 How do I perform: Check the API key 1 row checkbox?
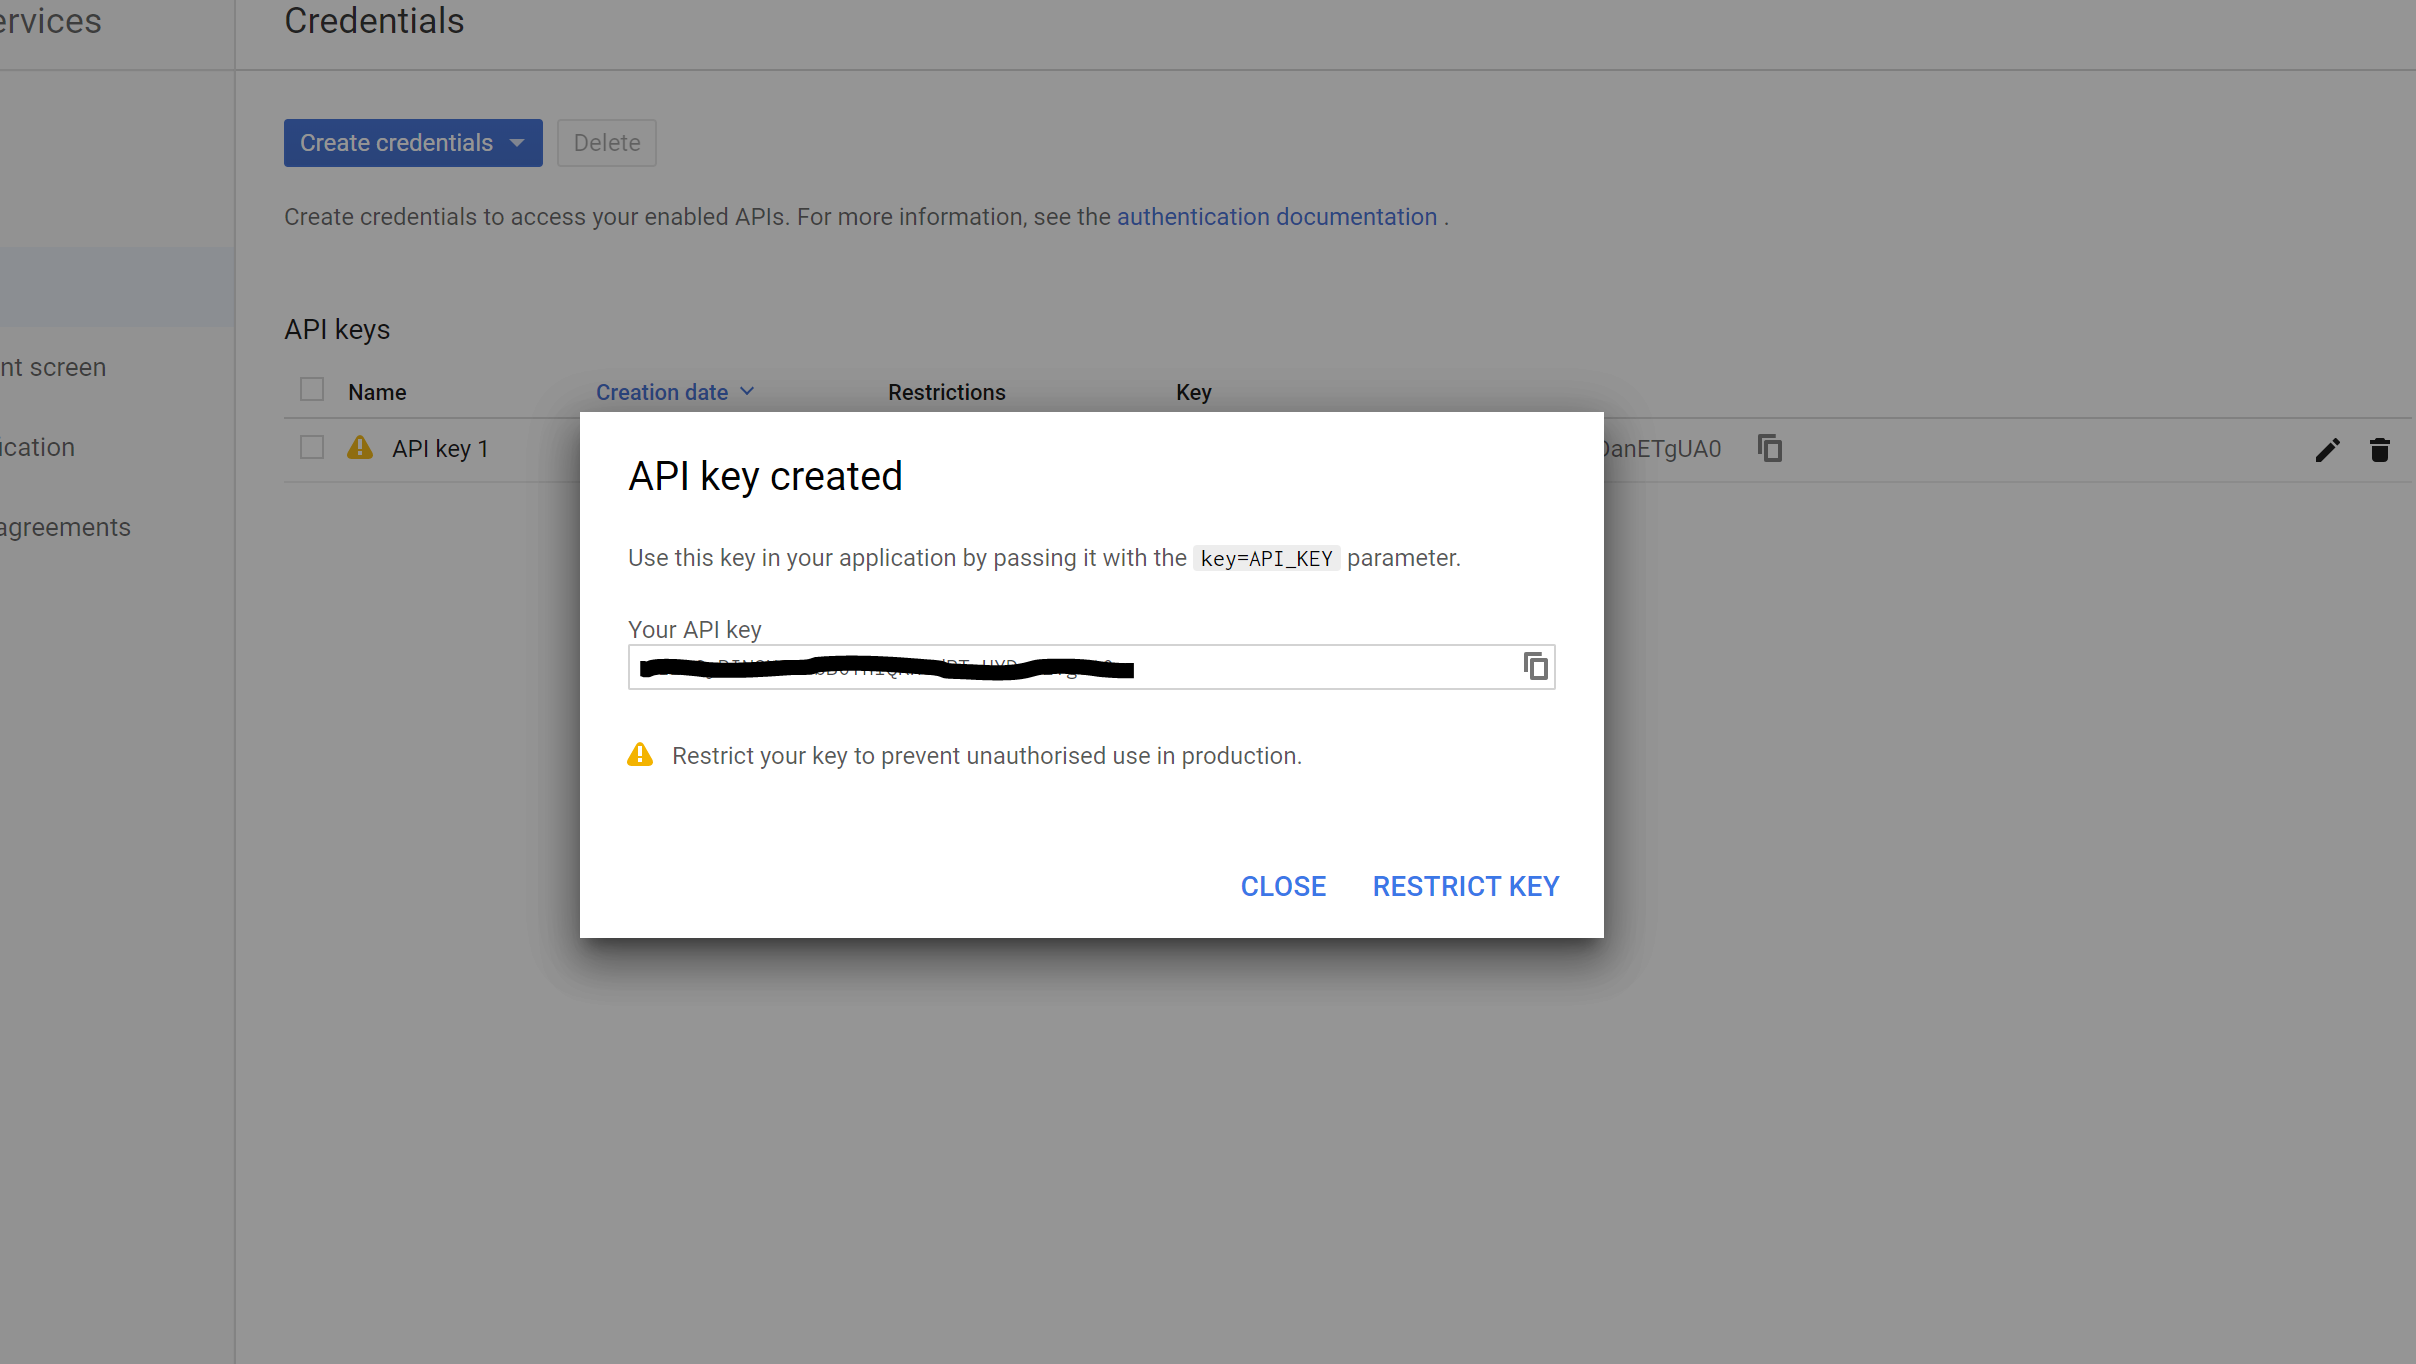point(312,448)
